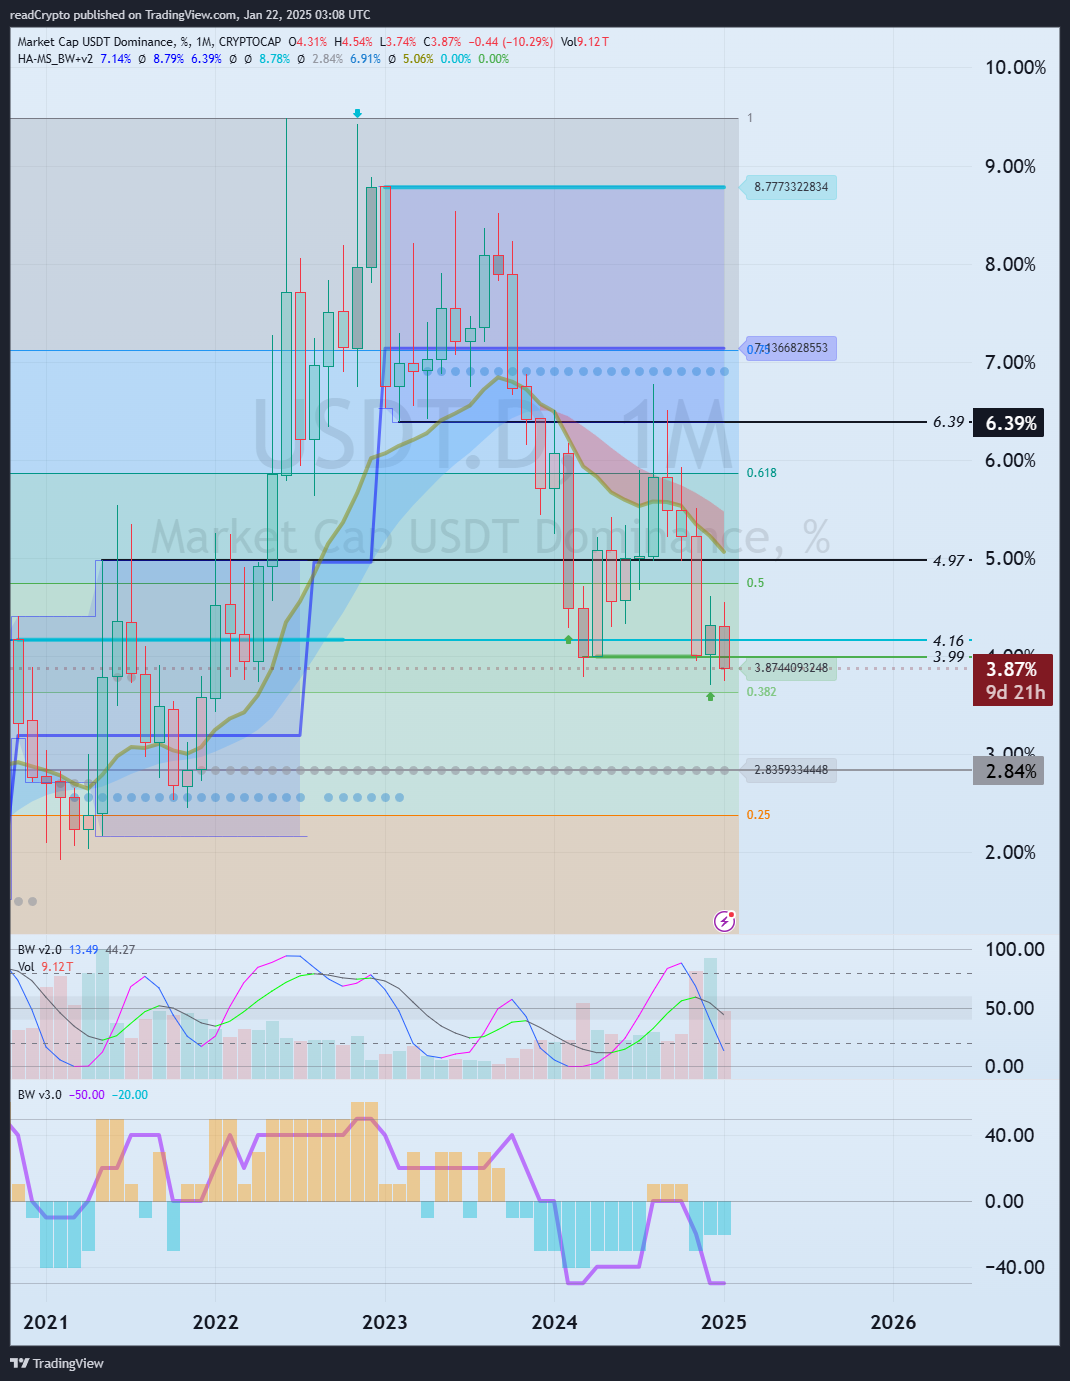This screenshot has width=1070, height=1381.
Task: Click the 100.00 scale label in BW v2.0 pane
Action: coord(1015,950)
